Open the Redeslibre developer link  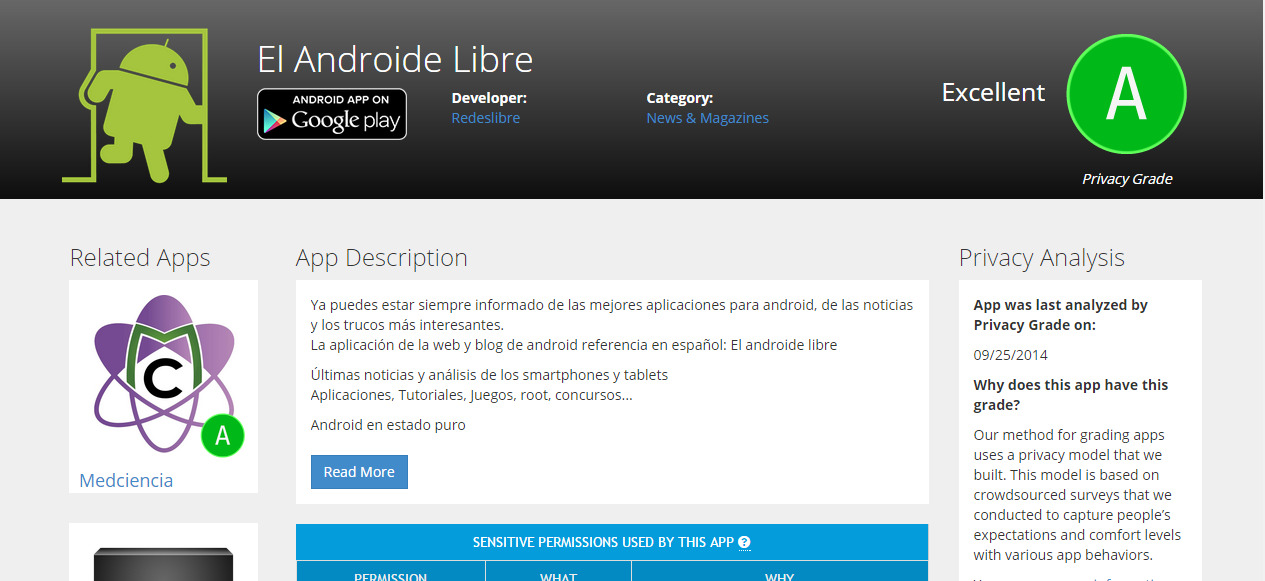pos(485,118)
